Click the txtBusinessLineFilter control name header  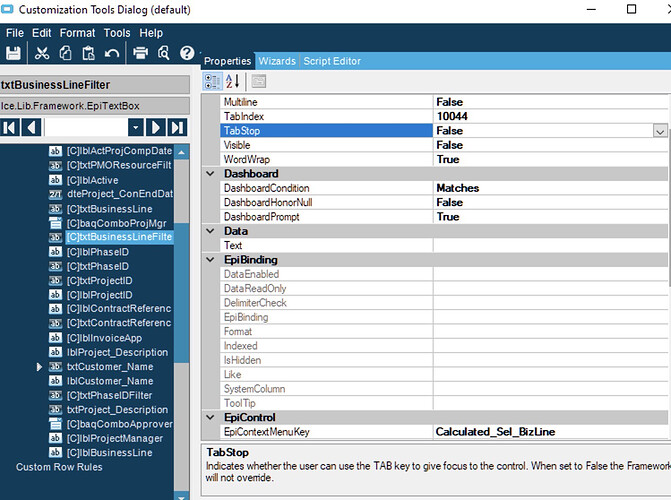click(95, 85)
